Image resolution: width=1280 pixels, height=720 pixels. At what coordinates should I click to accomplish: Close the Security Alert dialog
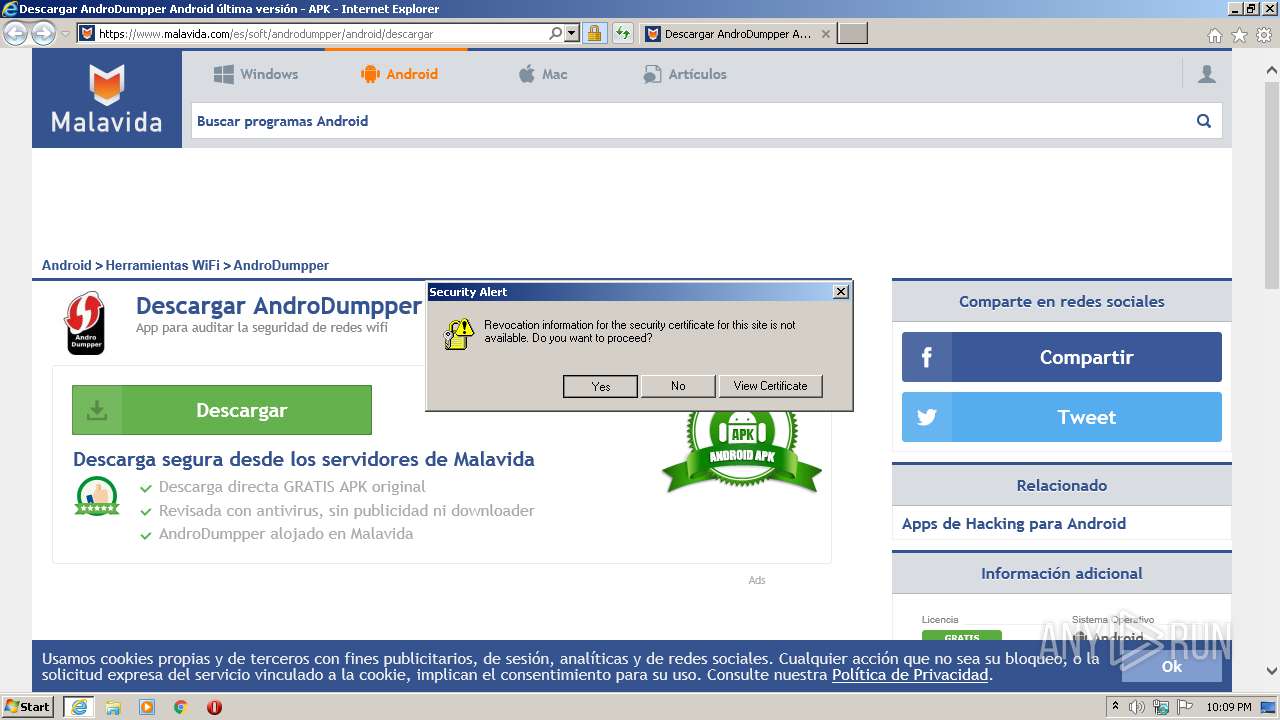click(x=841, y=291)
